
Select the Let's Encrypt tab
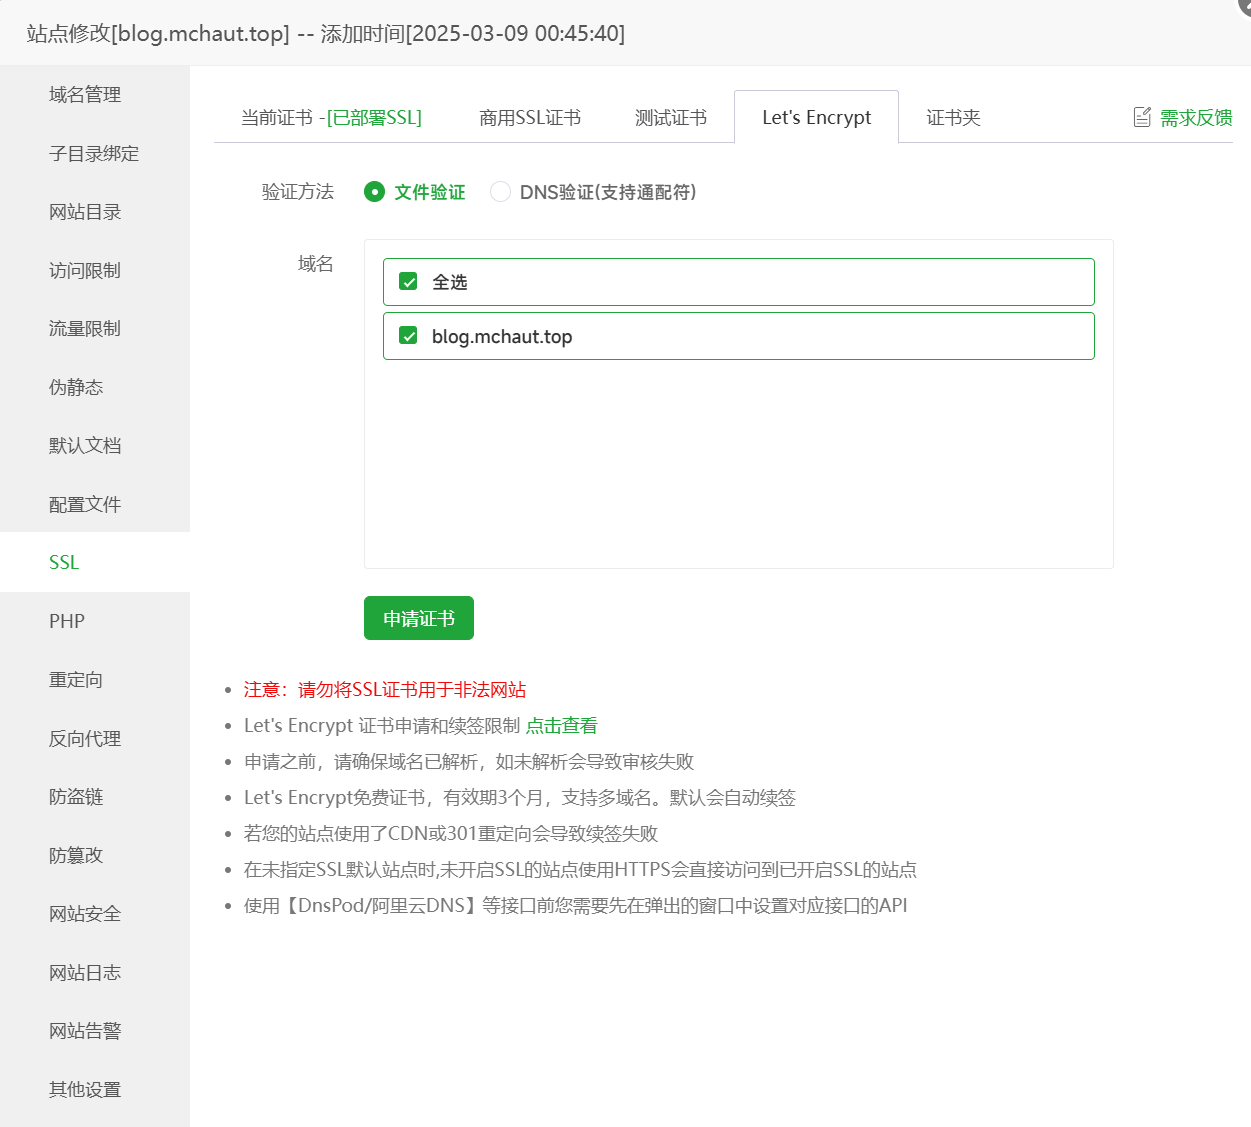pyautogui.click(x=816, y=118)
